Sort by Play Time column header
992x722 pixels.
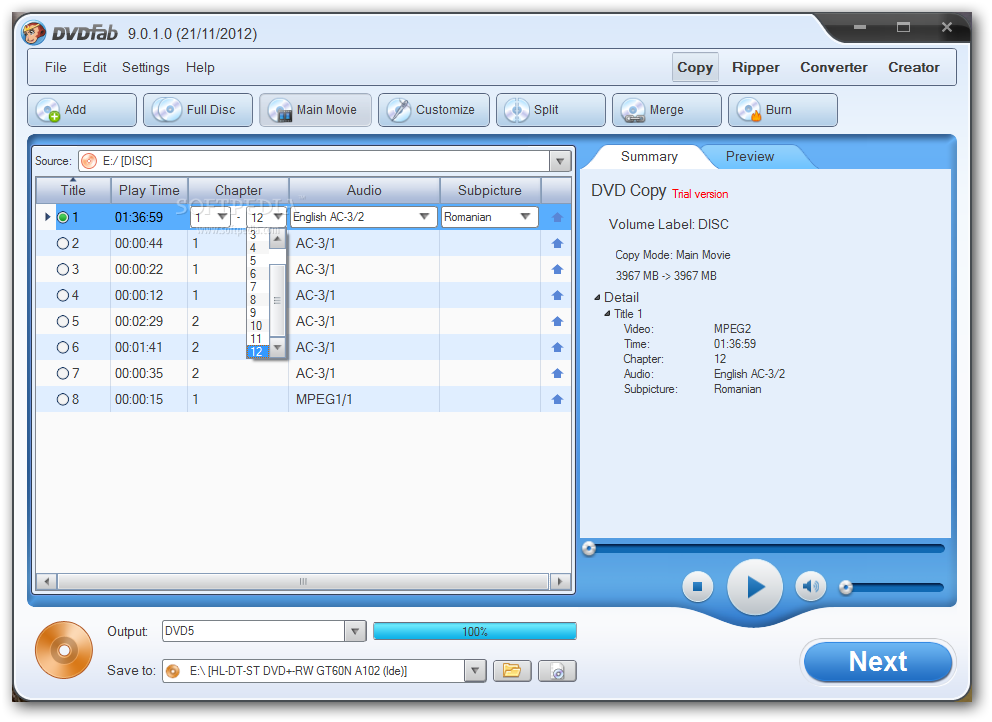coord(149,190)
